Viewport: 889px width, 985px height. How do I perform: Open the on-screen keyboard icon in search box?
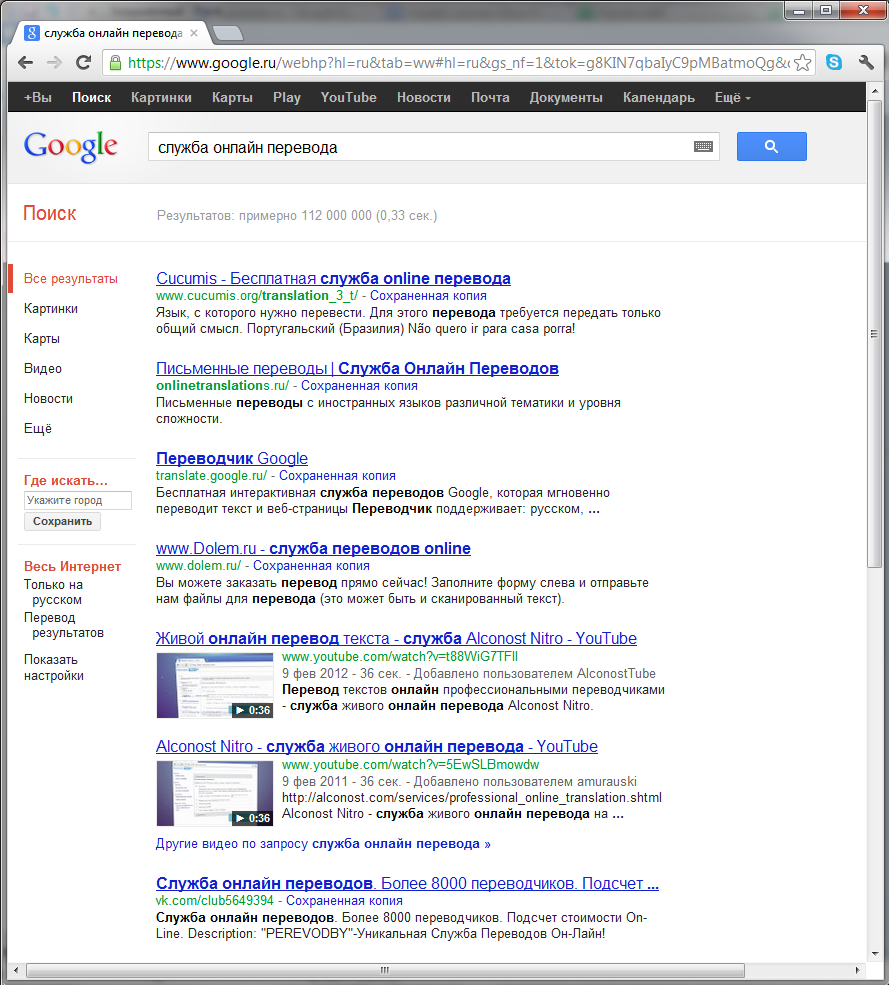tap(703, 146)
